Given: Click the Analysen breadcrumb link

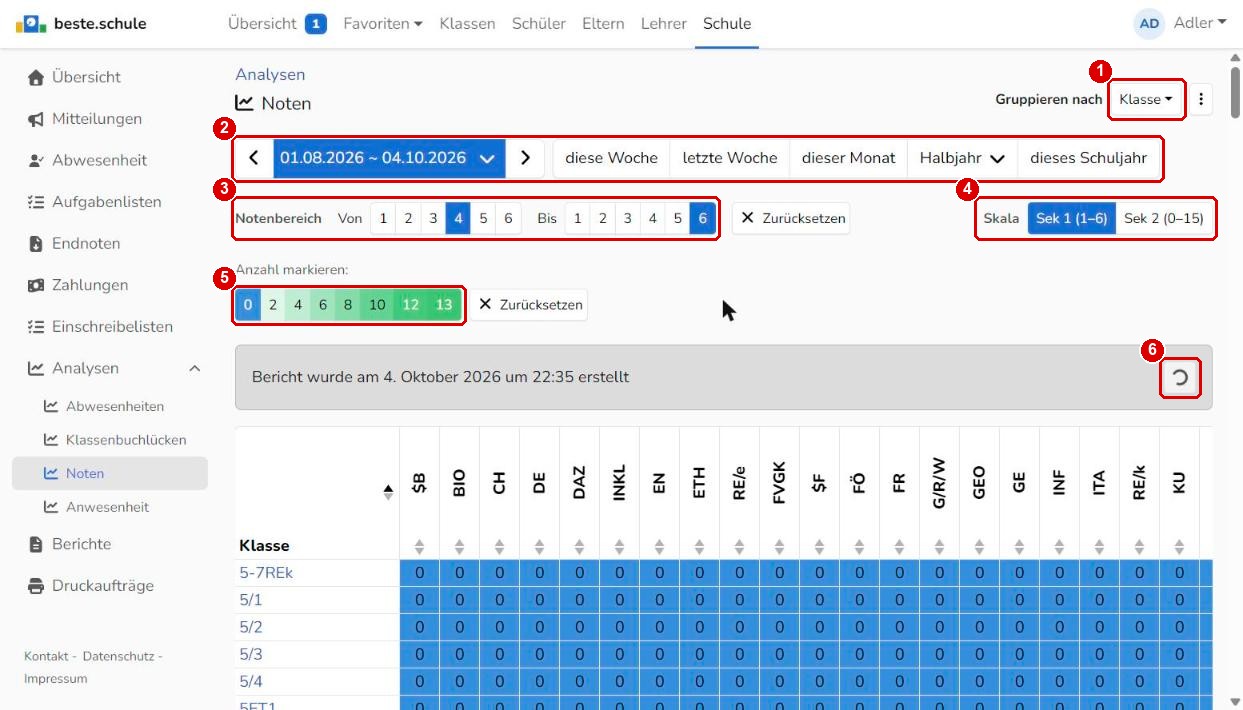Looking at the screenshot, I should coord(270,74).
